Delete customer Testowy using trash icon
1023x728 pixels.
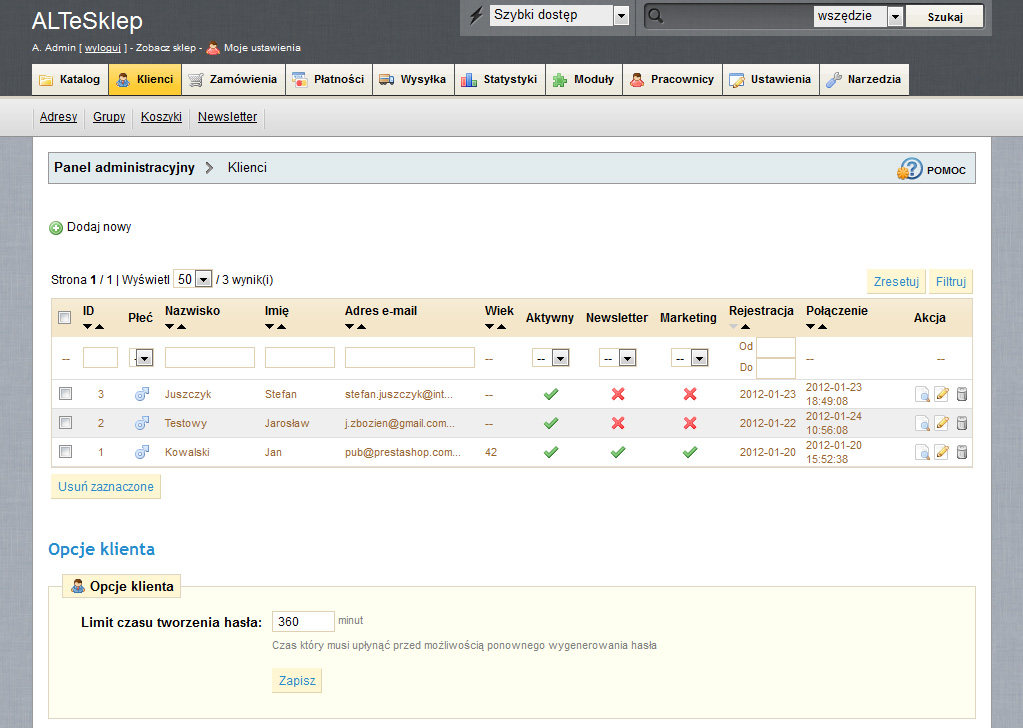click(x=962, y=423)
